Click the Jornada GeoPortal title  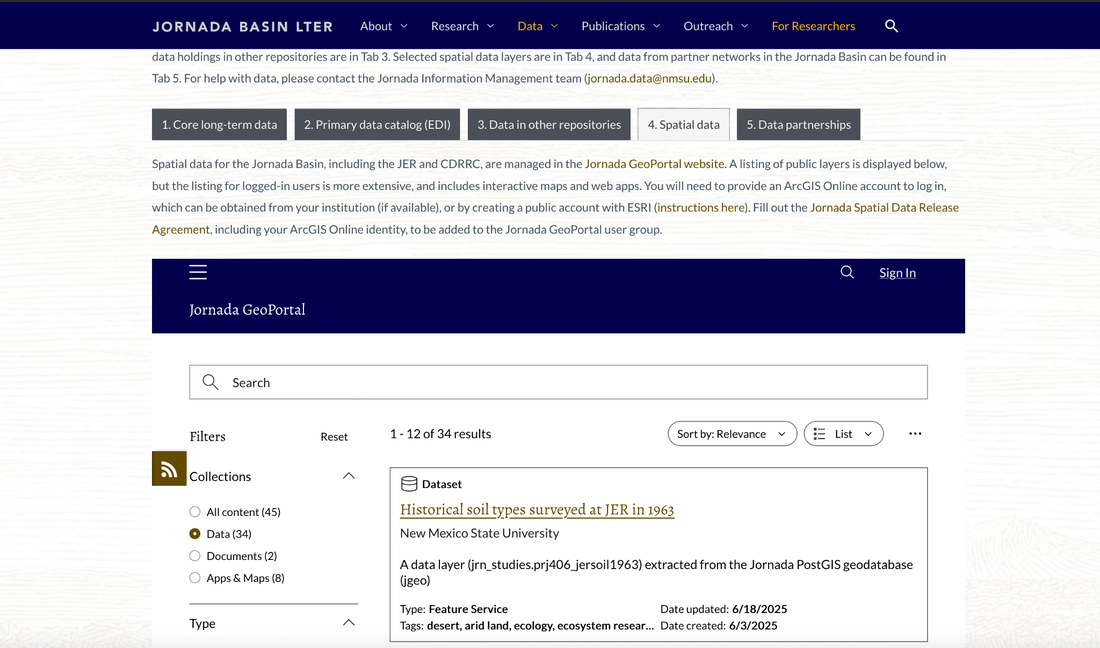(x=247, y=309)
